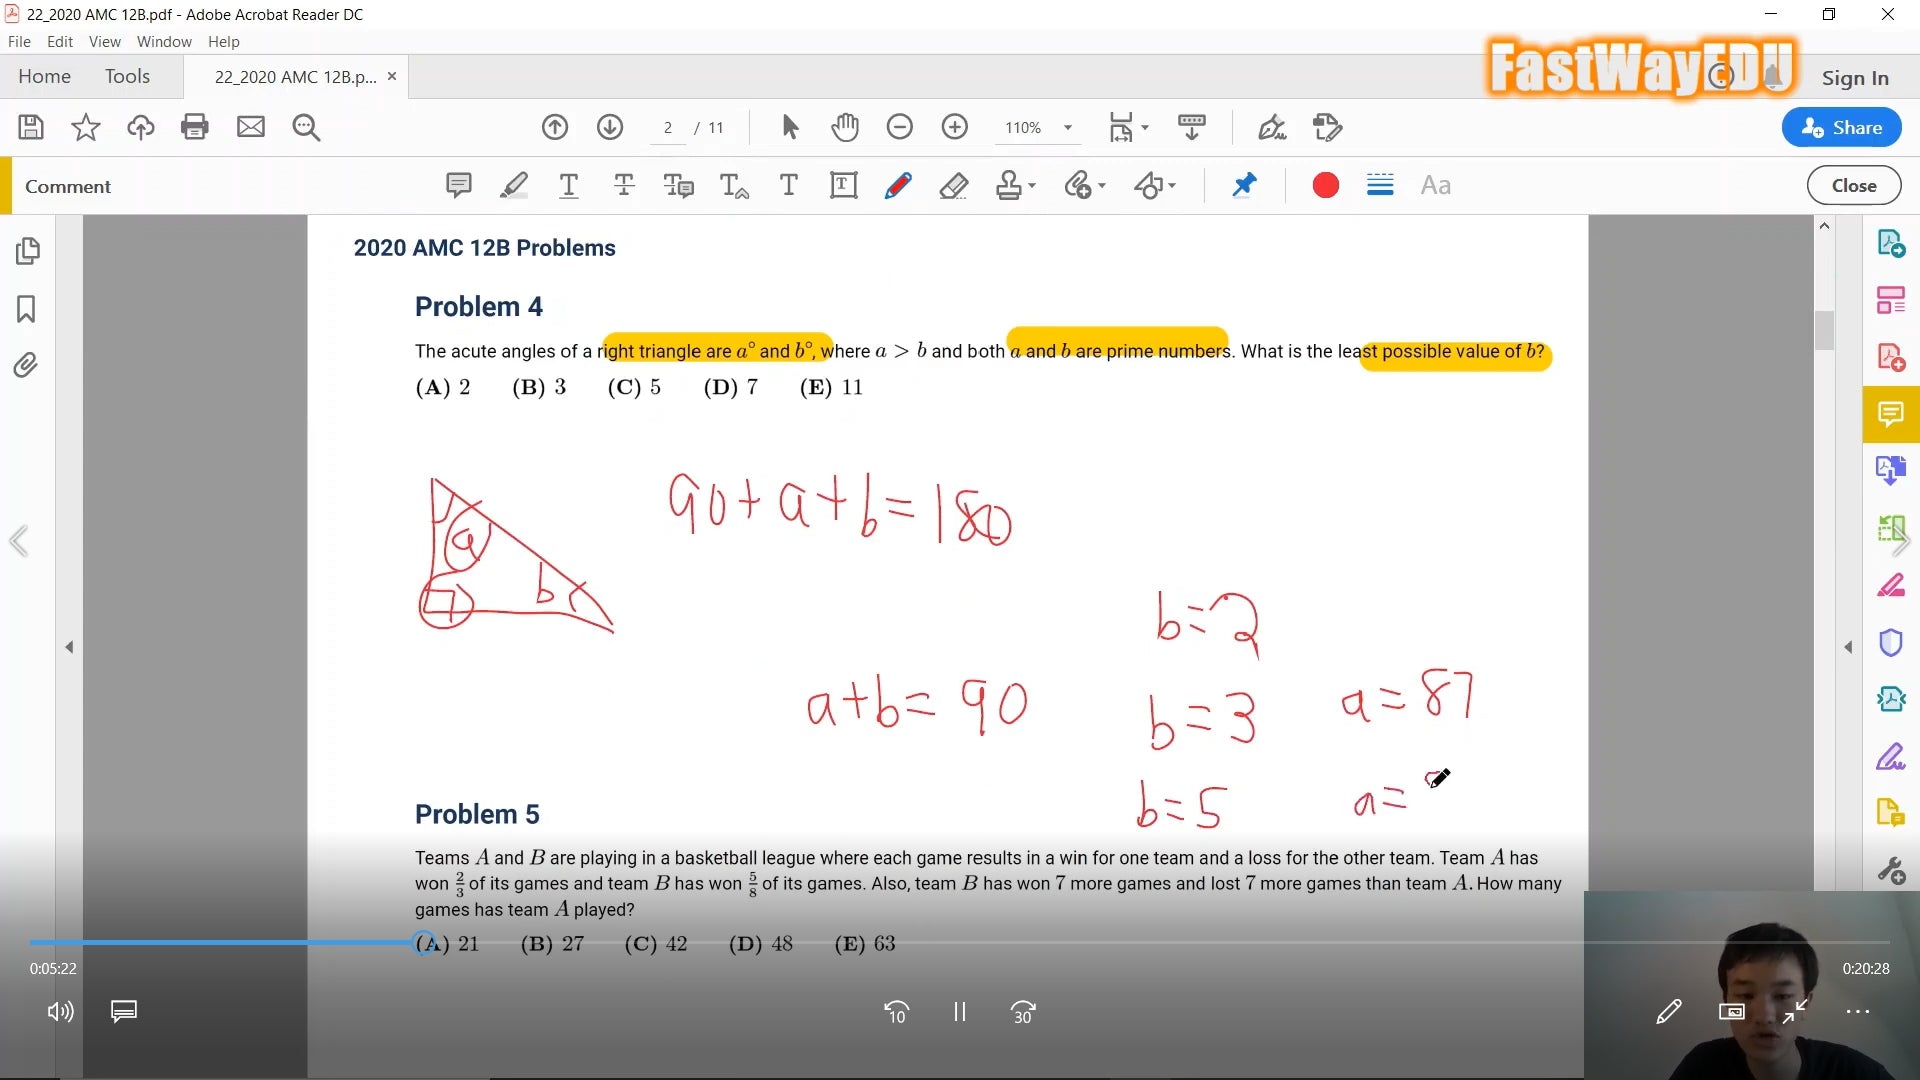
Task: Click the Print icon
Action: click(x=195, y=127)
